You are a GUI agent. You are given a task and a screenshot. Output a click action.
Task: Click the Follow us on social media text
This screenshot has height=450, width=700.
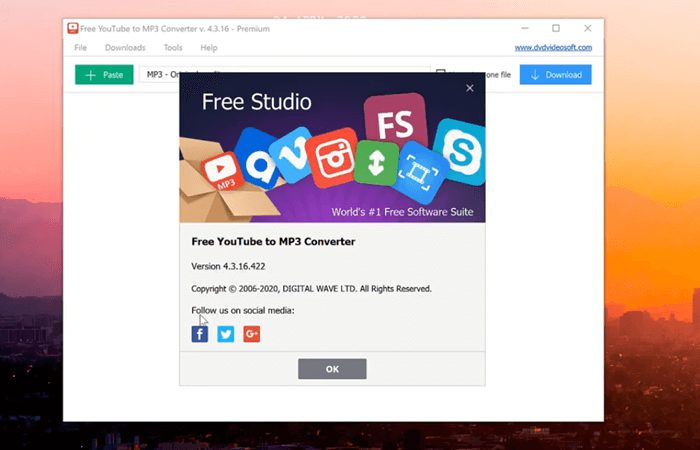(x=243, y=310)
